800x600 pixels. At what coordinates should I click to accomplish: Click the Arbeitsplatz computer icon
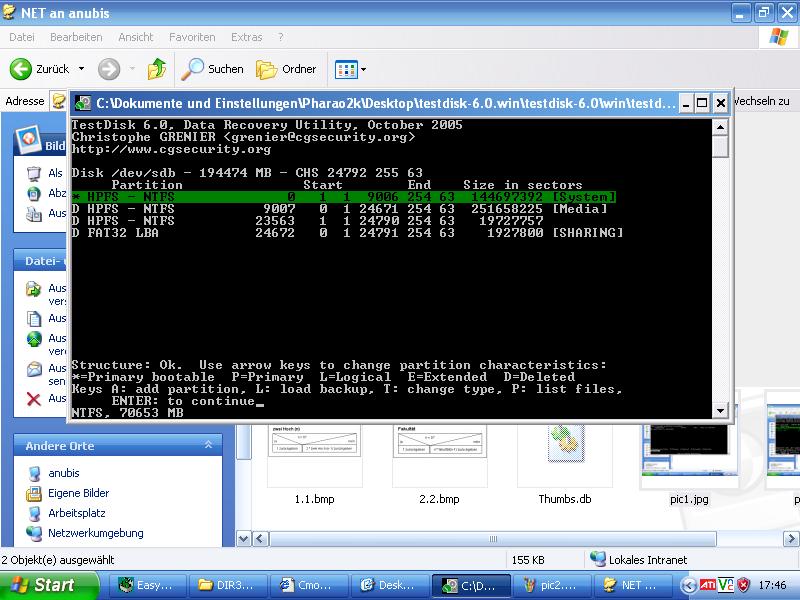click(x=34, y=513)
